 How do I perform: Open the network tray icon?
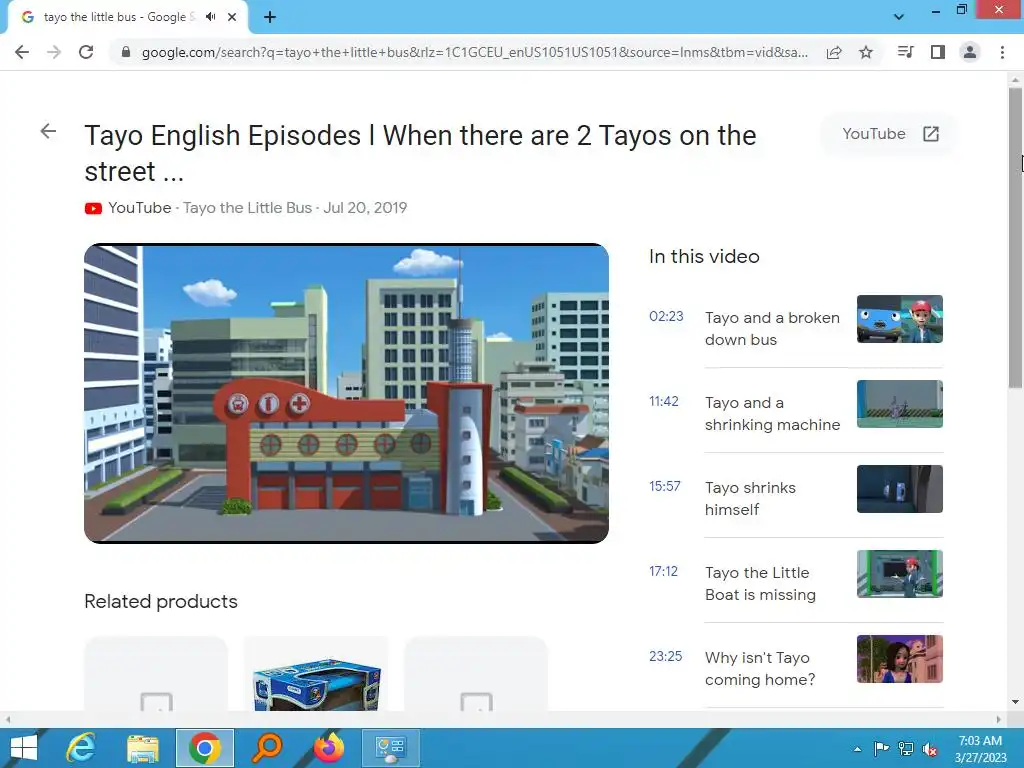pyautogui.click(x=906, y=749)
